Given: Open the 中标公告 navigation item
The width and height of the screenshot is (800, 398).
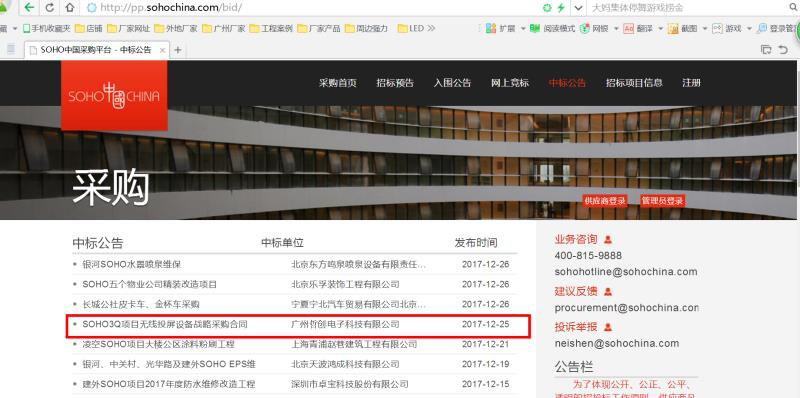Looking at the screenshot, I should (x=567, y=83).
